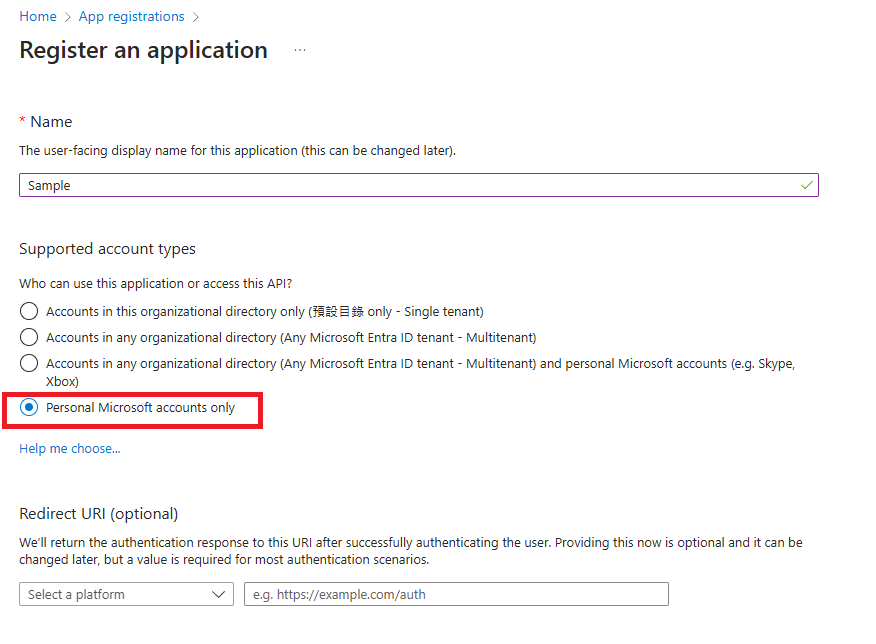Open the ellipsis menu beside Register an application

tap(300, 50)
